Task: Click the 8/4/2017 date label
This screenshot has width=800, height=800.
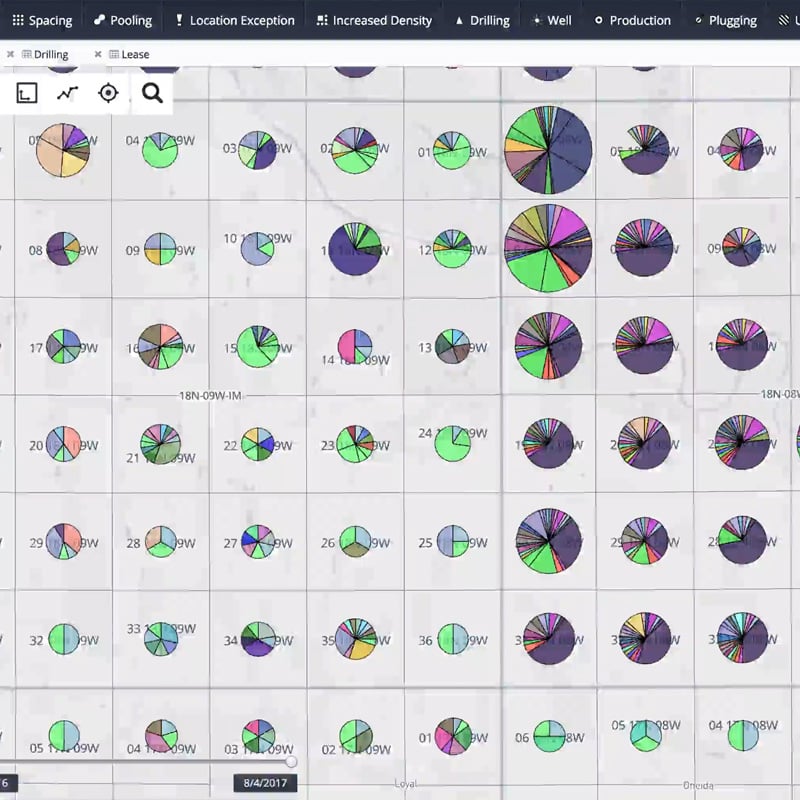Action: (x=265, y=782)
